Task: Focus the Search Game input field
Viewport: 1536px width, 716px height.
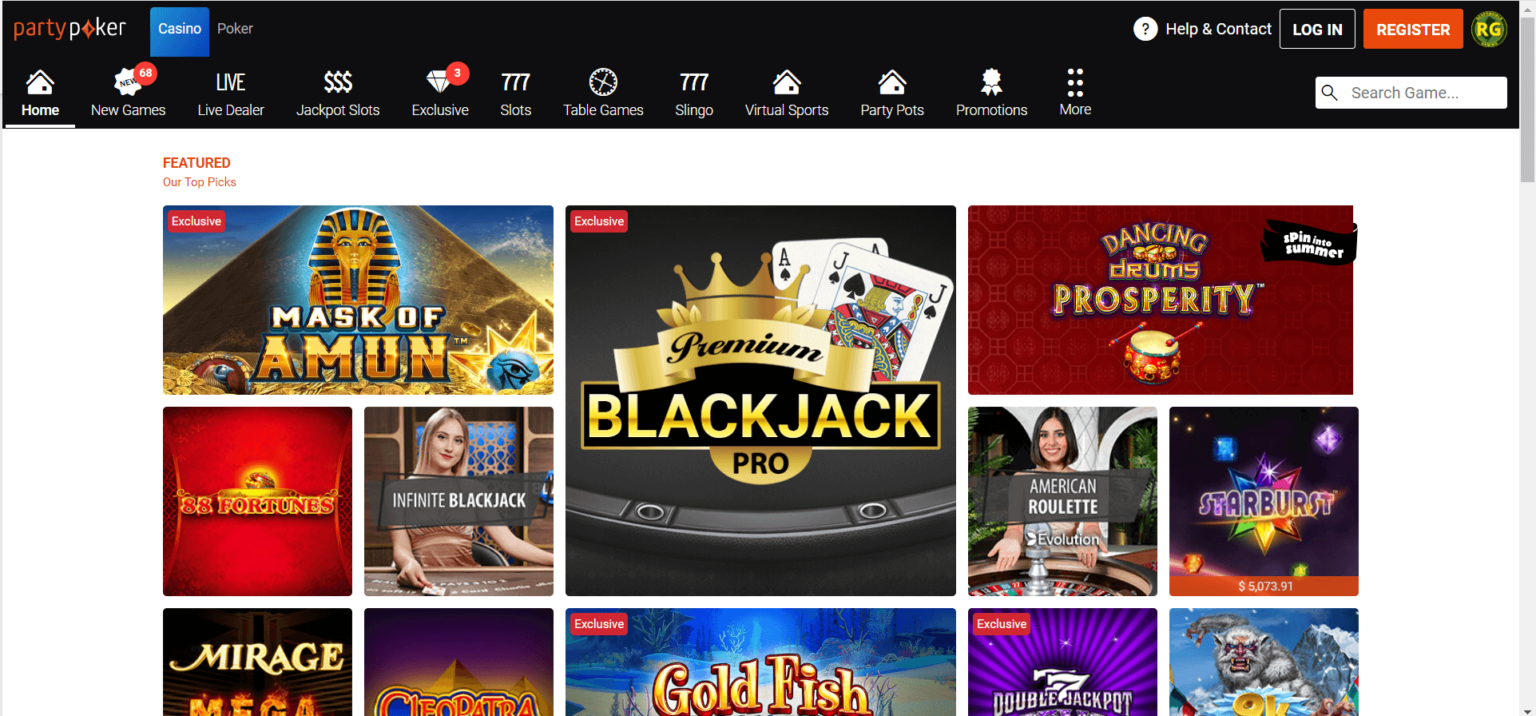Action: coord(1411,93)
